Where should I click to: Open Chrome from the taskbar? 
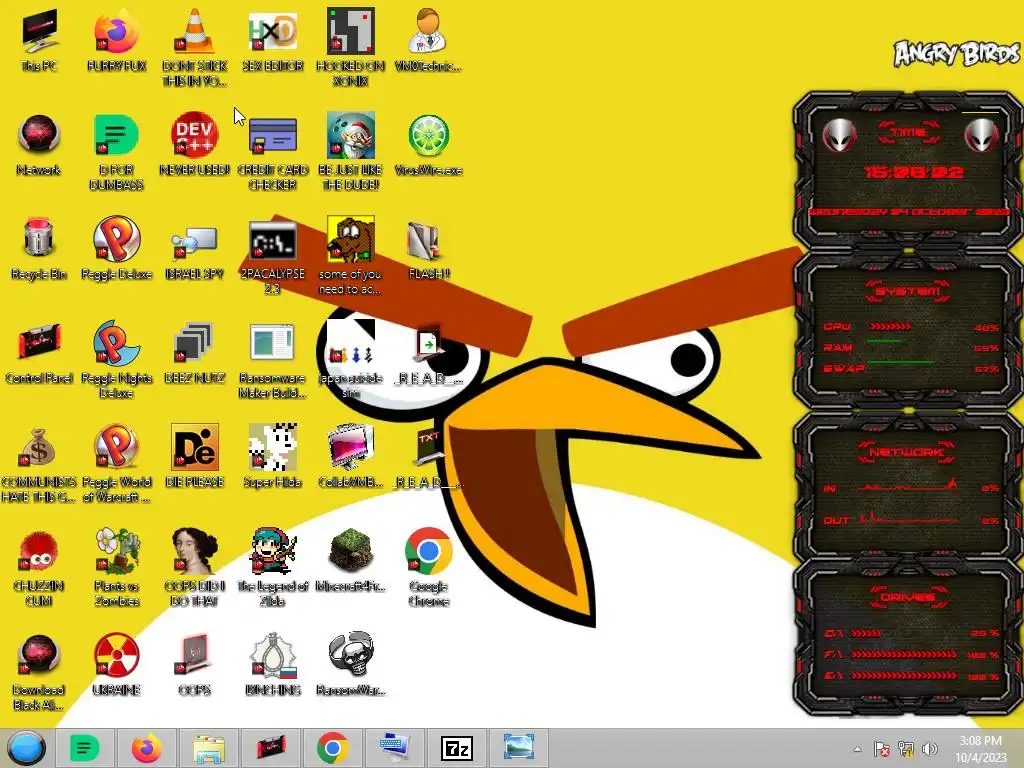tap(332, 748)
